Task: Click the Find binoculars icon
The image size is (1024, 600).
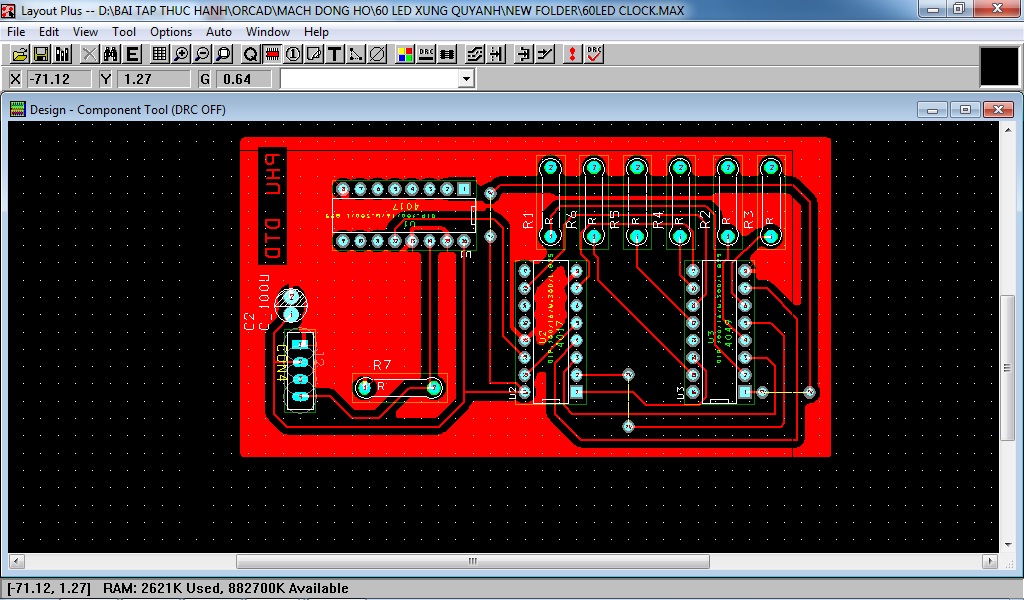Action: 111,54
